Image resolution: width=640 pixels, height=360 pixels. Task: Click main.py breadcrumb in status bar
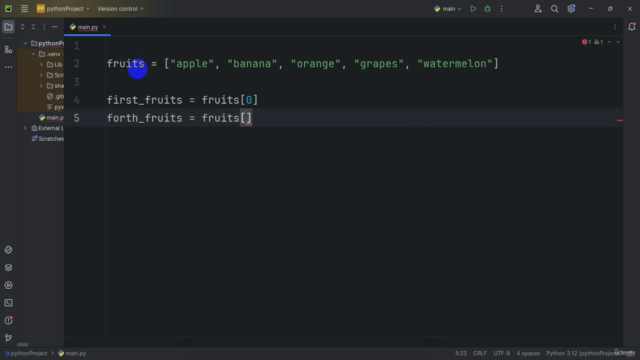pos(72,353)
